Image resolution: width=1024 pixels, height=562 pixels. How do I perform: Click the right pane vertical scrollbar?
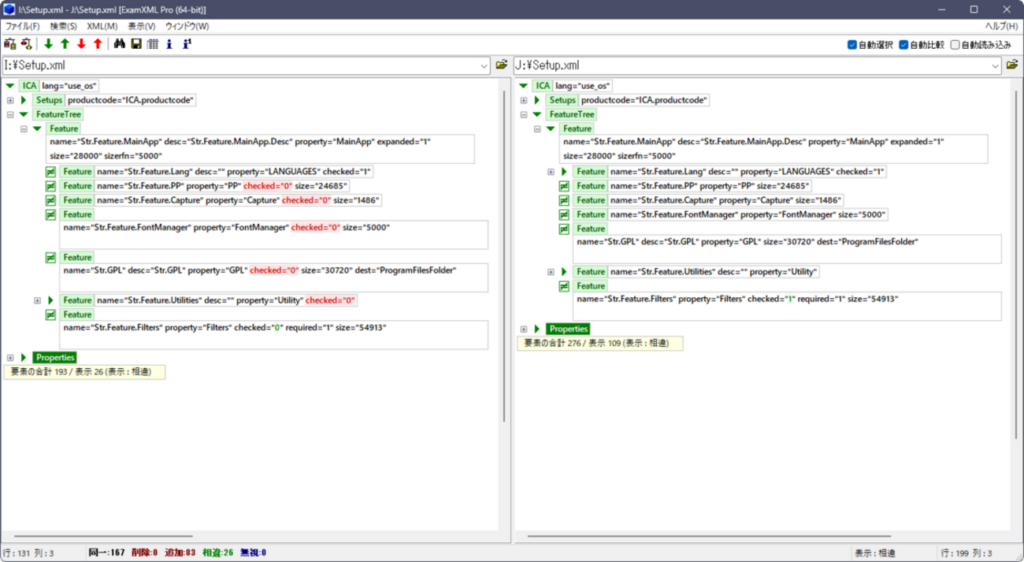click(1017, 265)
